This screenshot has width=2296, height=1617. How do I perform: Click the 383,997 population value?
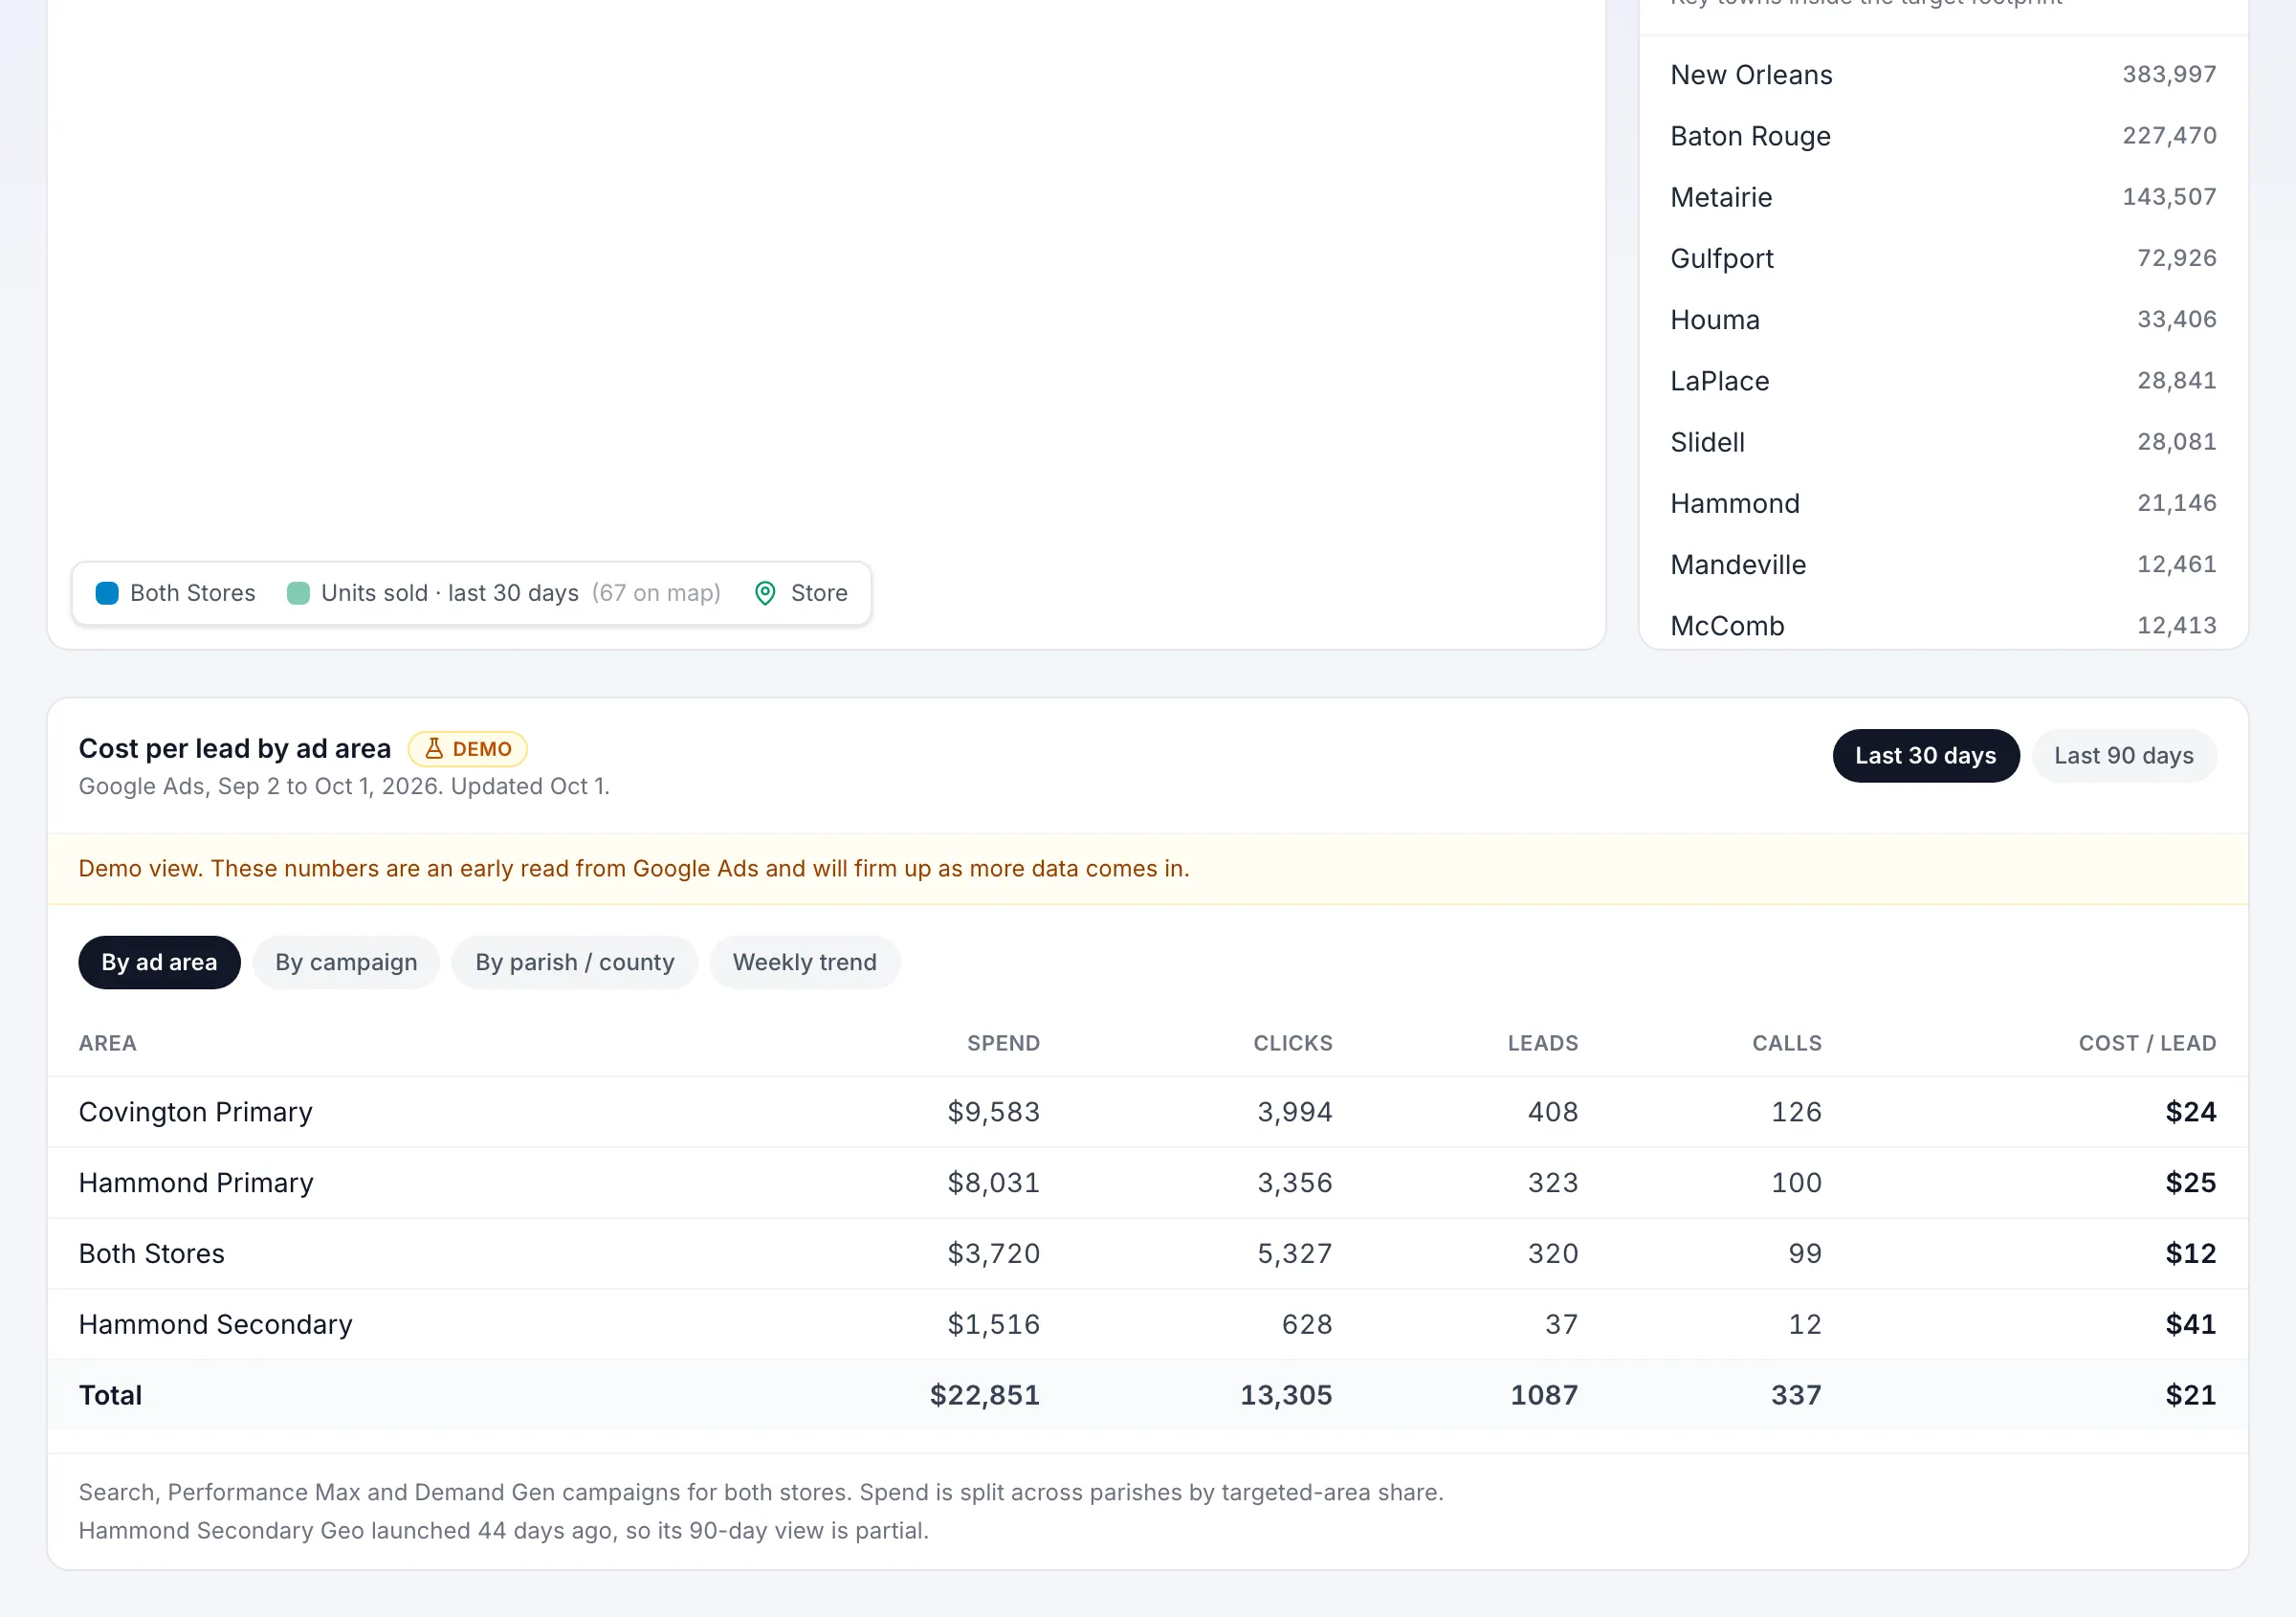(2169, 74)
